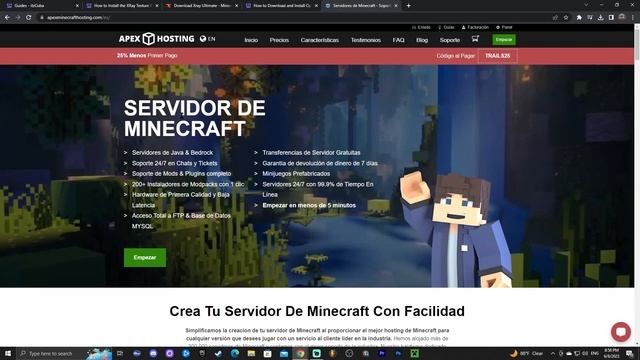
Task: Open Photoshop from the taskbar
Action: pos(398,353)
